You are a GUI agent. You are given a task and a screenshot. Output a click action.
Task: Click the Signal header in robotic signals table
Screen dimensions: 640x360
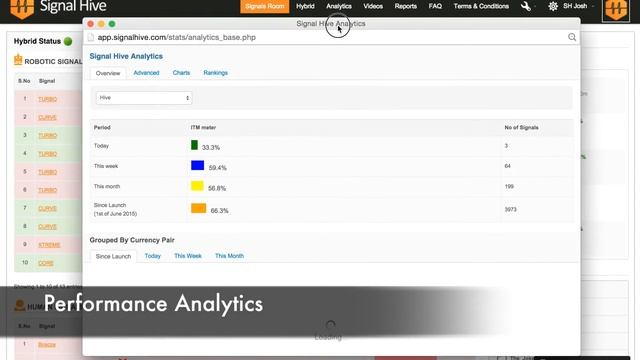pos(47,81)
